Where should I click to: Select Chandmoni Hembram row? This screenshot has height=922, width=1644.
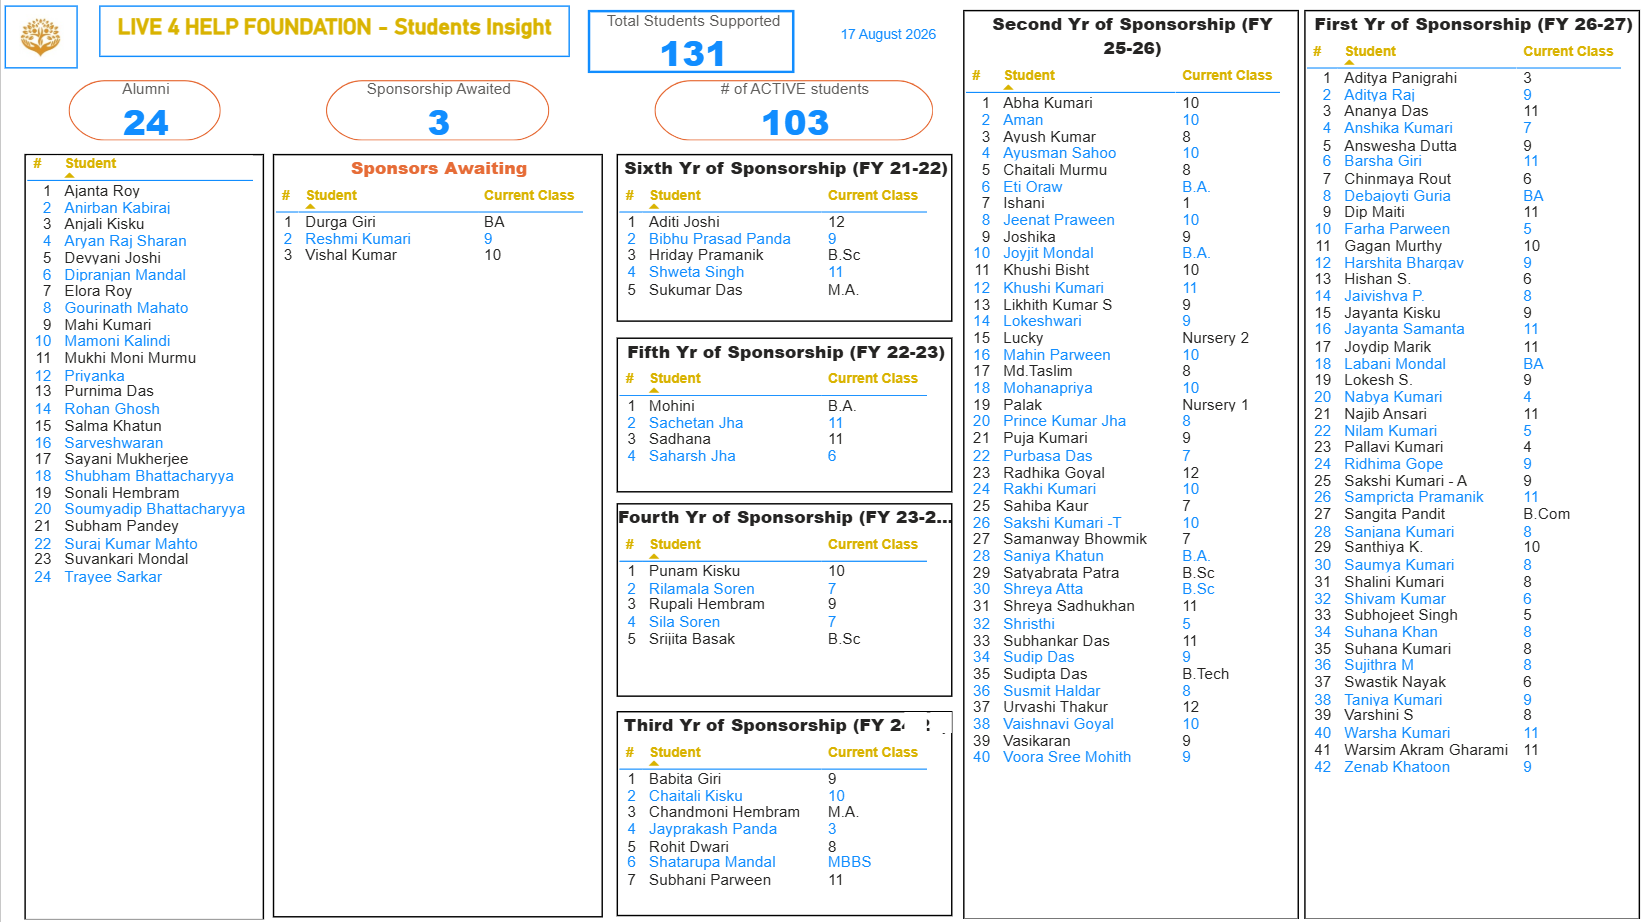tap(775, 812)
